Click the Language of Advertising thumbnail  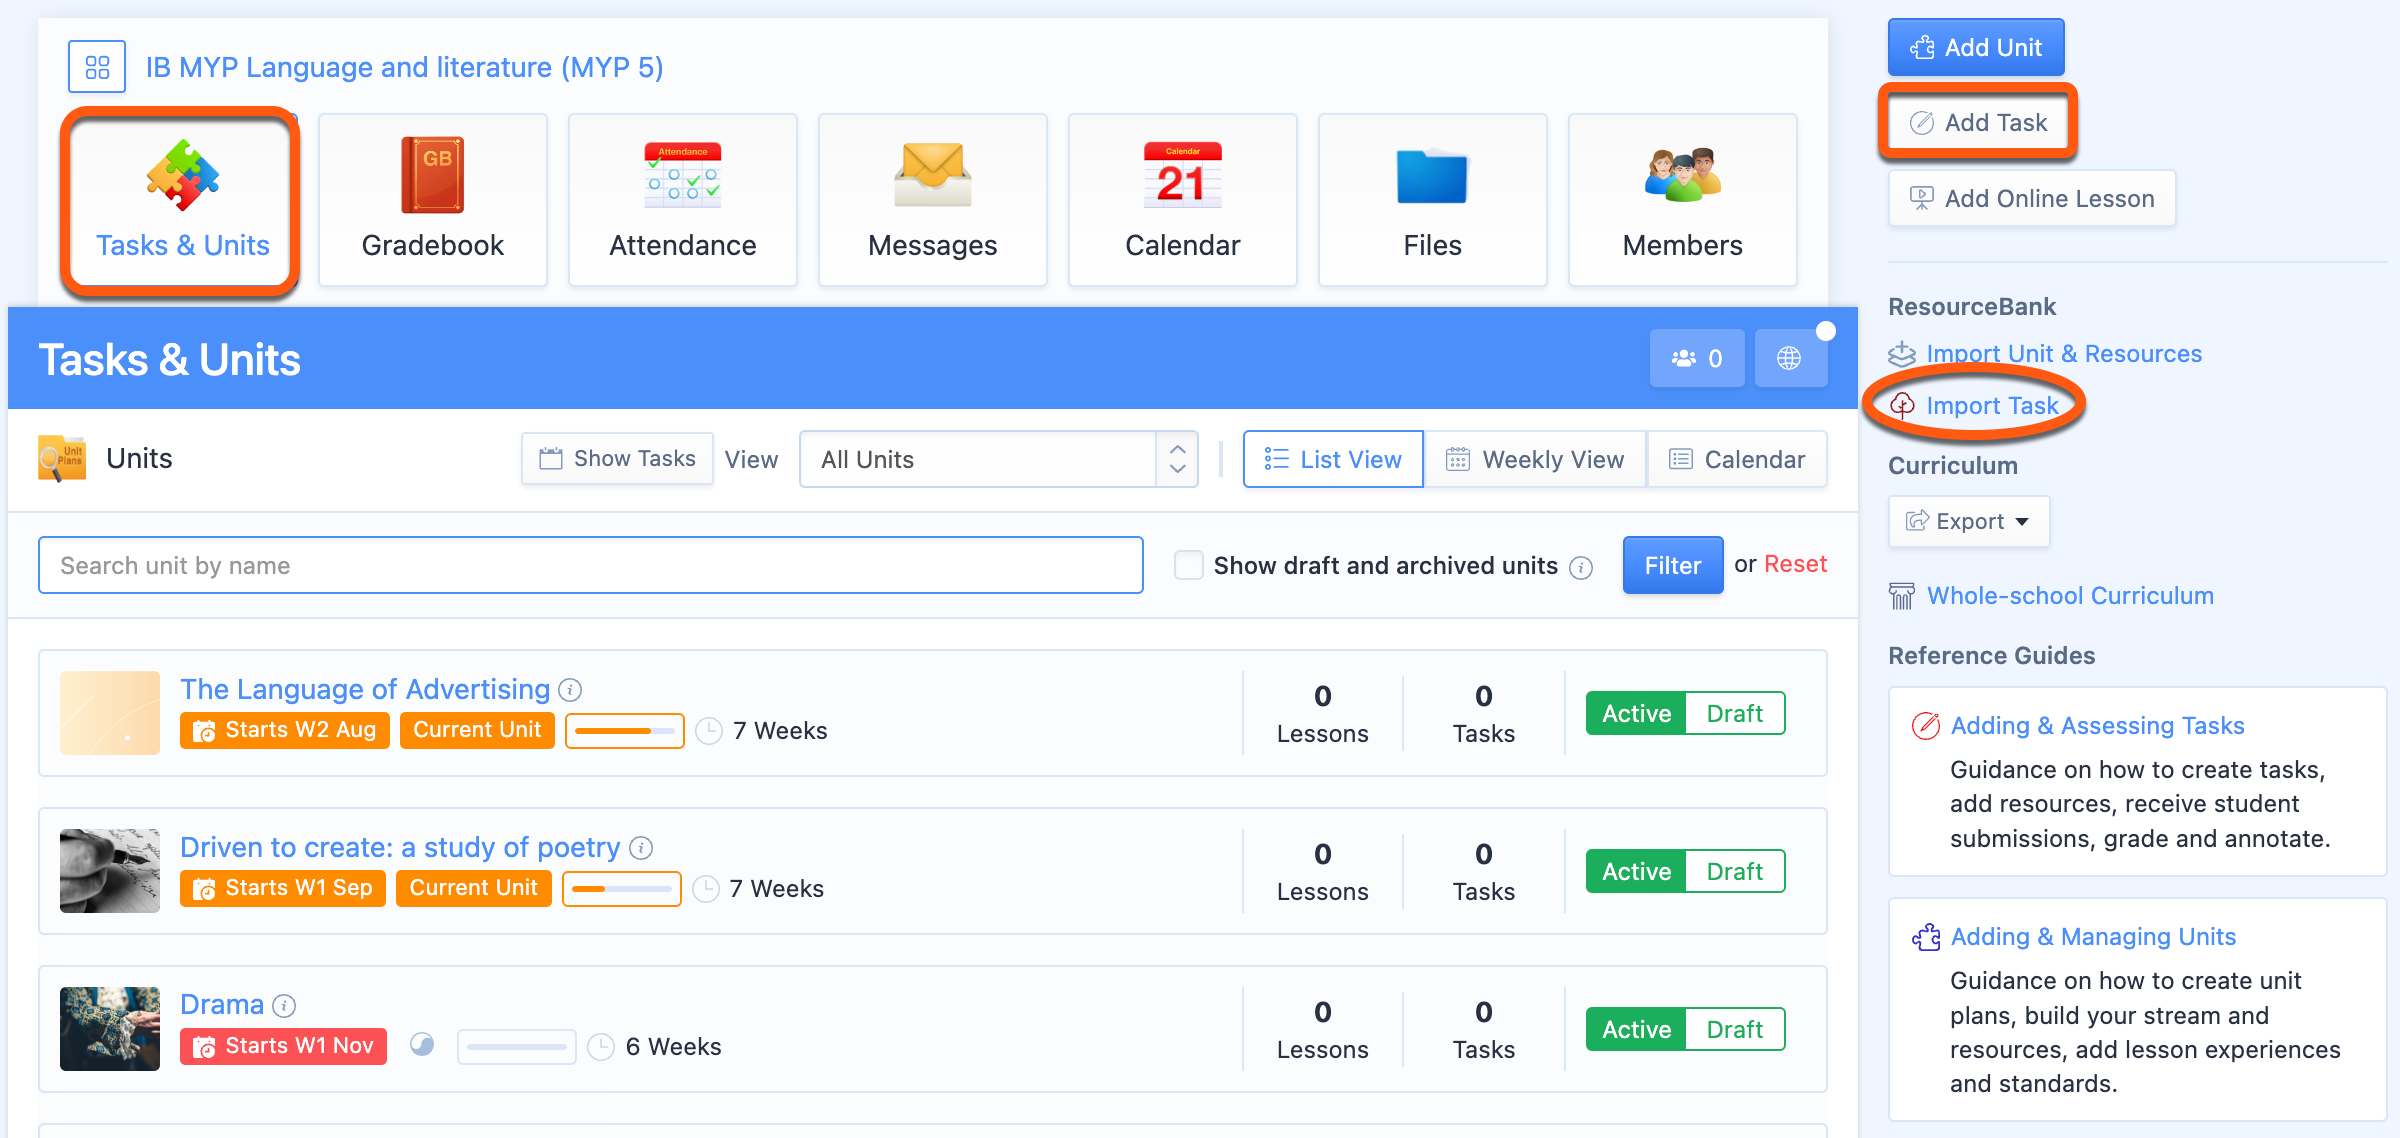(x=110, y=713)
